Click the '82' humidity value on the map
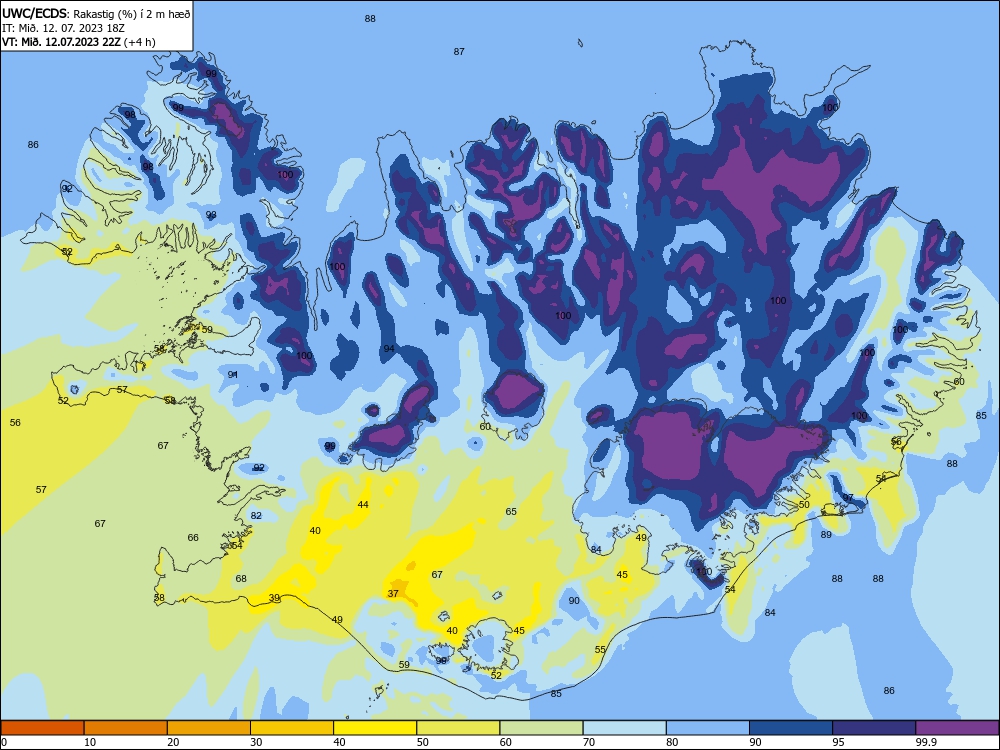The image size is (1000, 750). [x=256, y=515]
